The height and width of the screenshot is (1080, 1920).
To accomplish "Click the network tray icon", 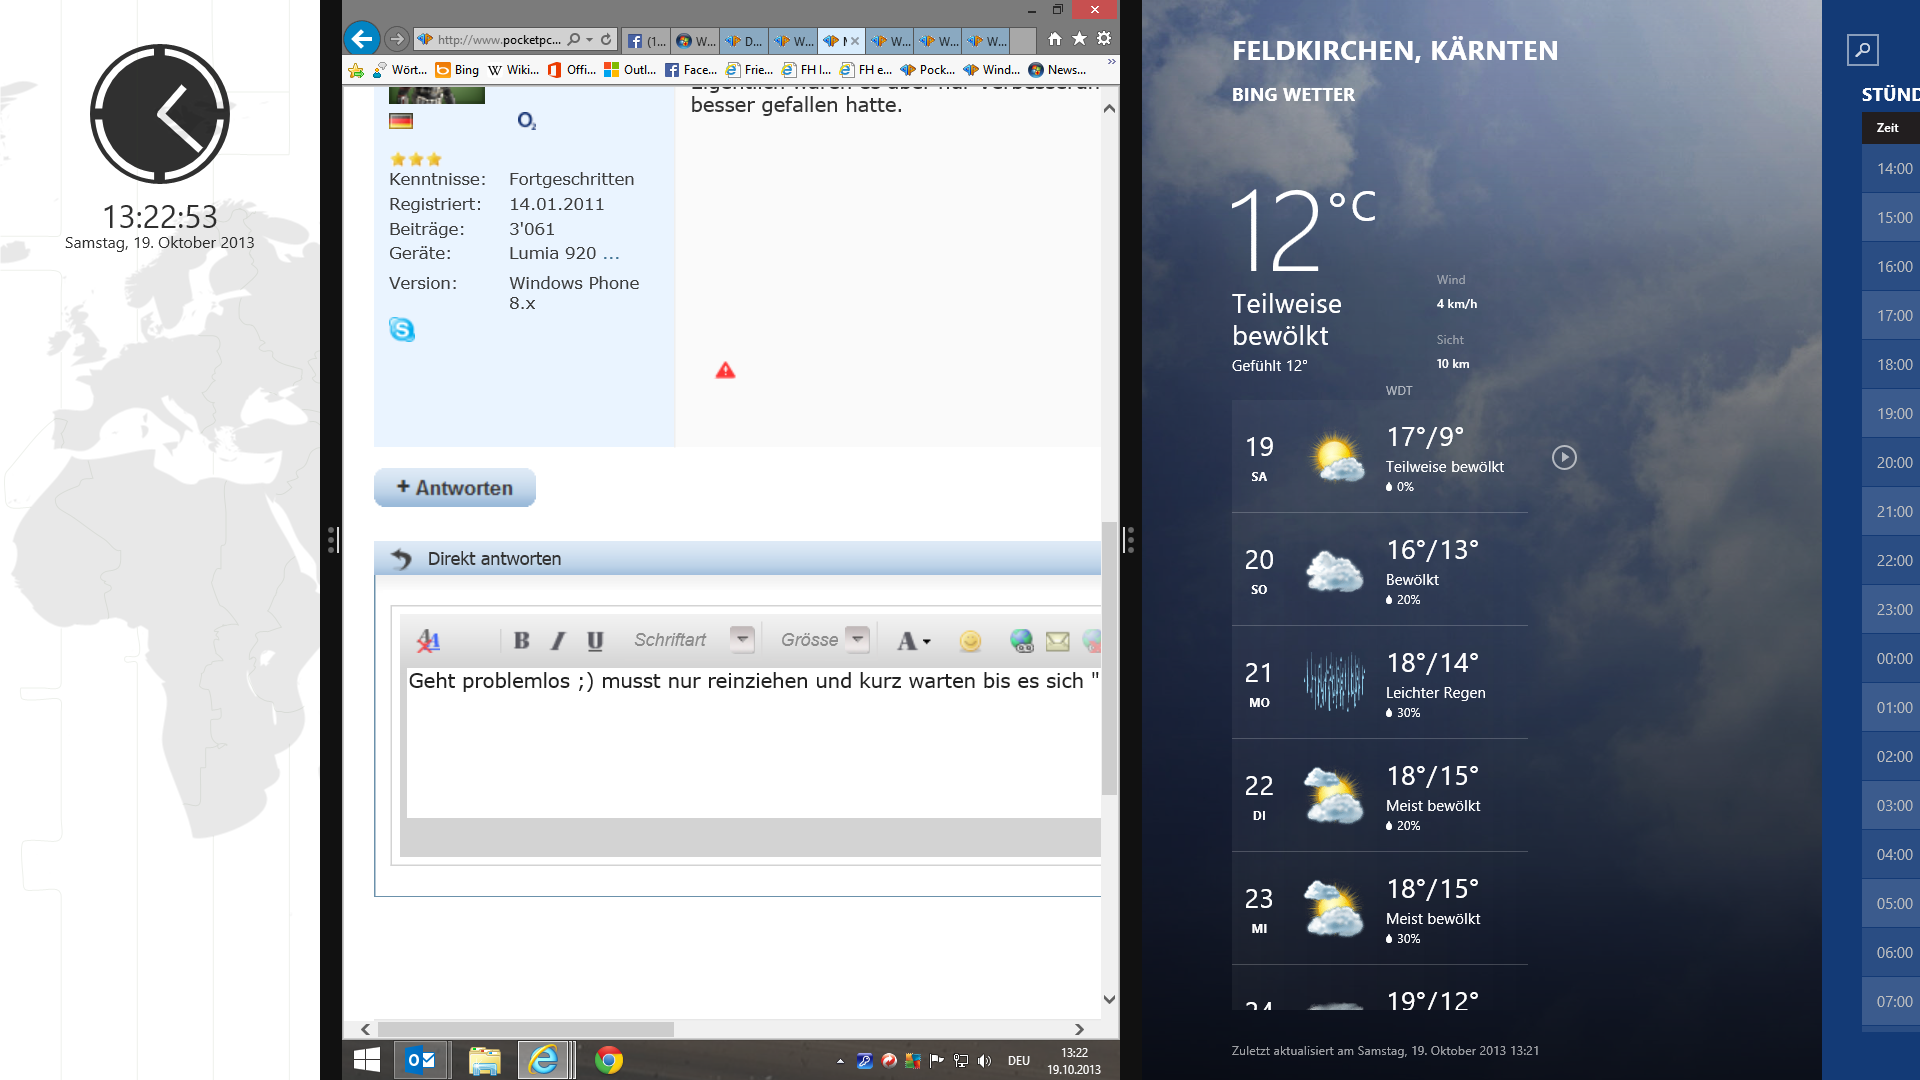I will point(960,1061).
